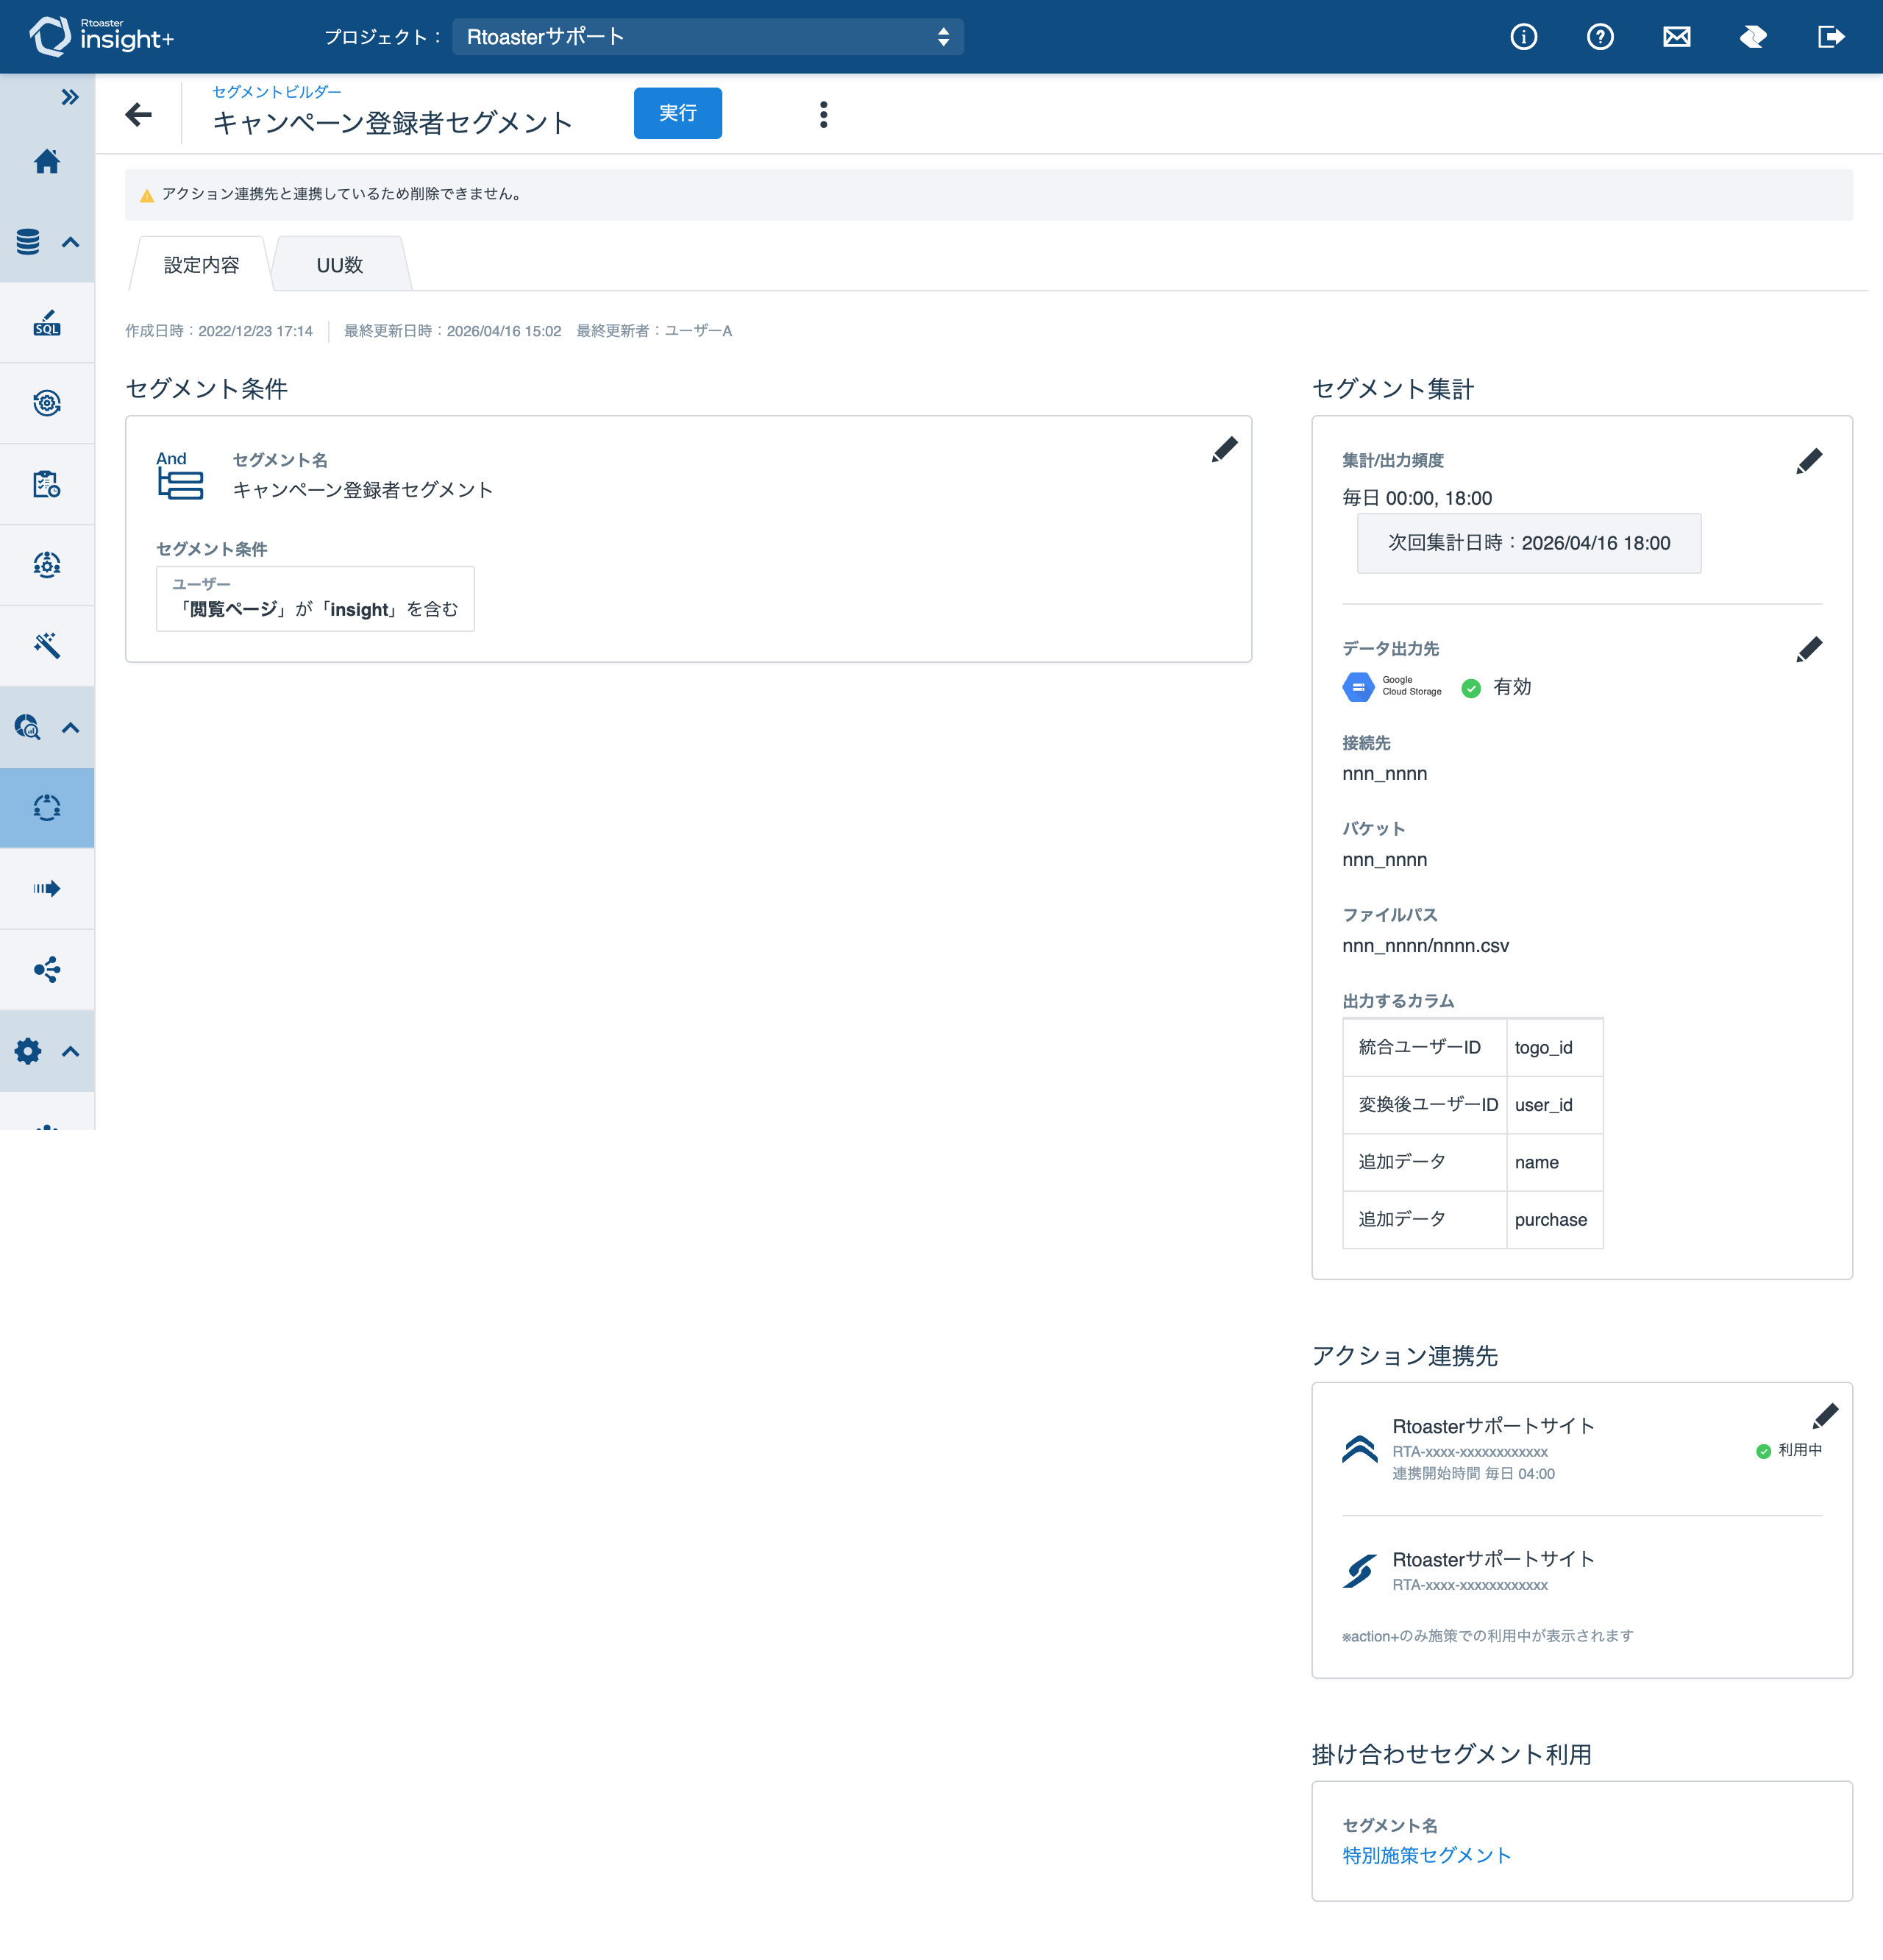The height and width of the screenshot is (1960, 1883).
Task: Open the magic wand sidebar icon
Action: [47, 645]
